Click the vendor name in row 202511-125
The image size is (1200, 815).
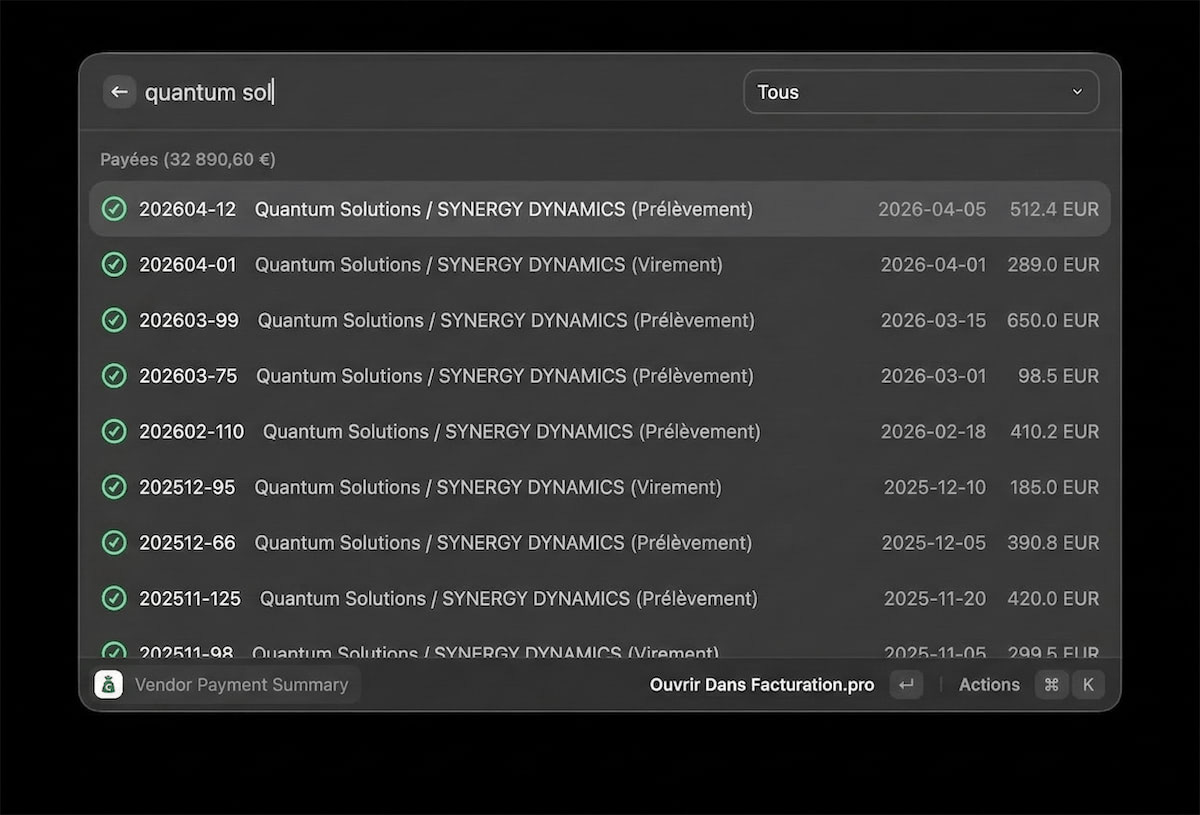click(509, 598)
